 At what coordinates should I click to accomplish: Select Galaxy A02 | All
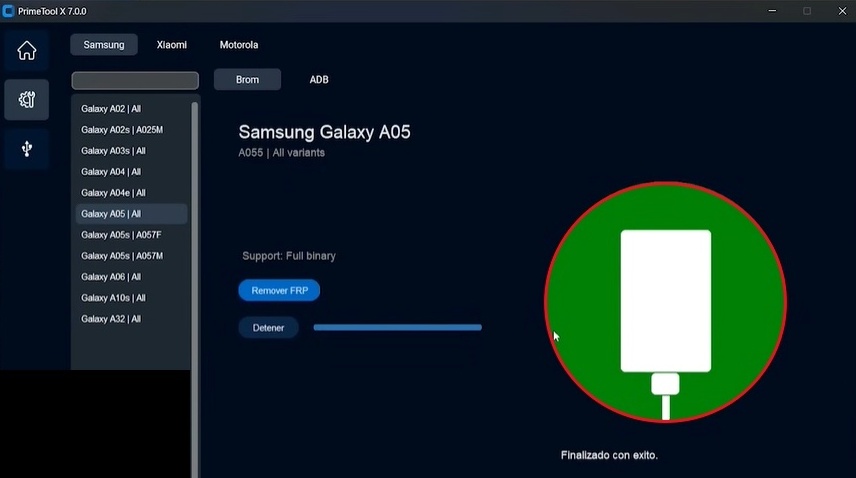(131, 109)
